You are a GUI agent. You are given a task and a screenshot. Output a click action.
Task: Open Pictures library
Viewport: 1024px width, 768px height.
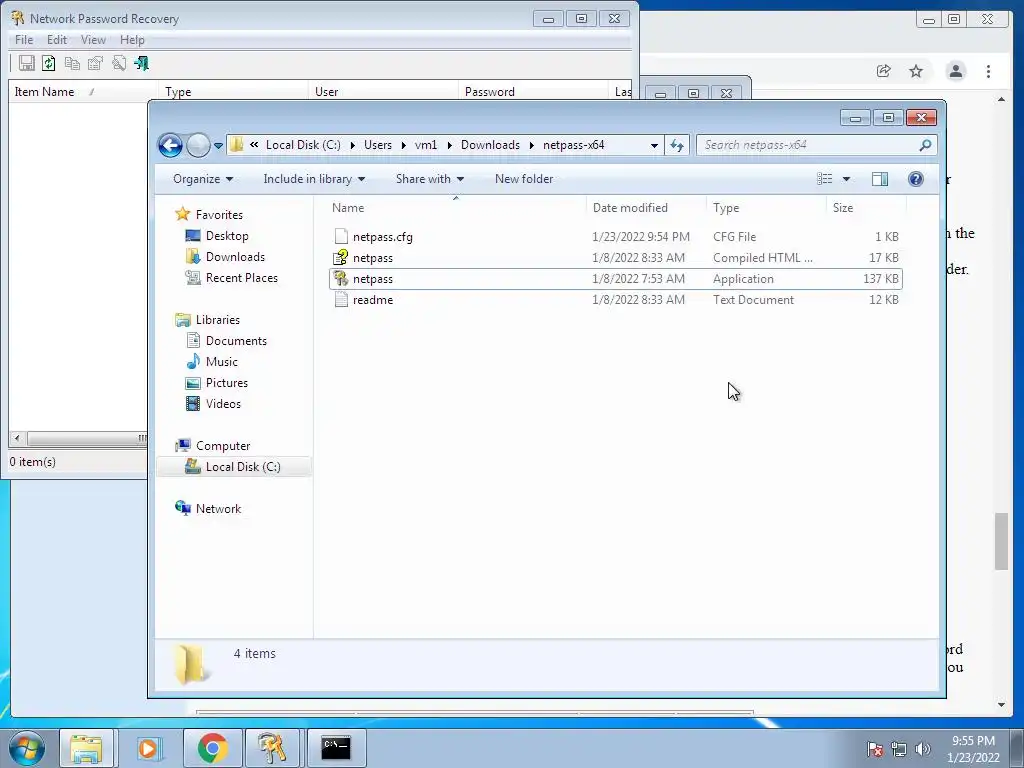pyautogui.click(x=227, y=383)
